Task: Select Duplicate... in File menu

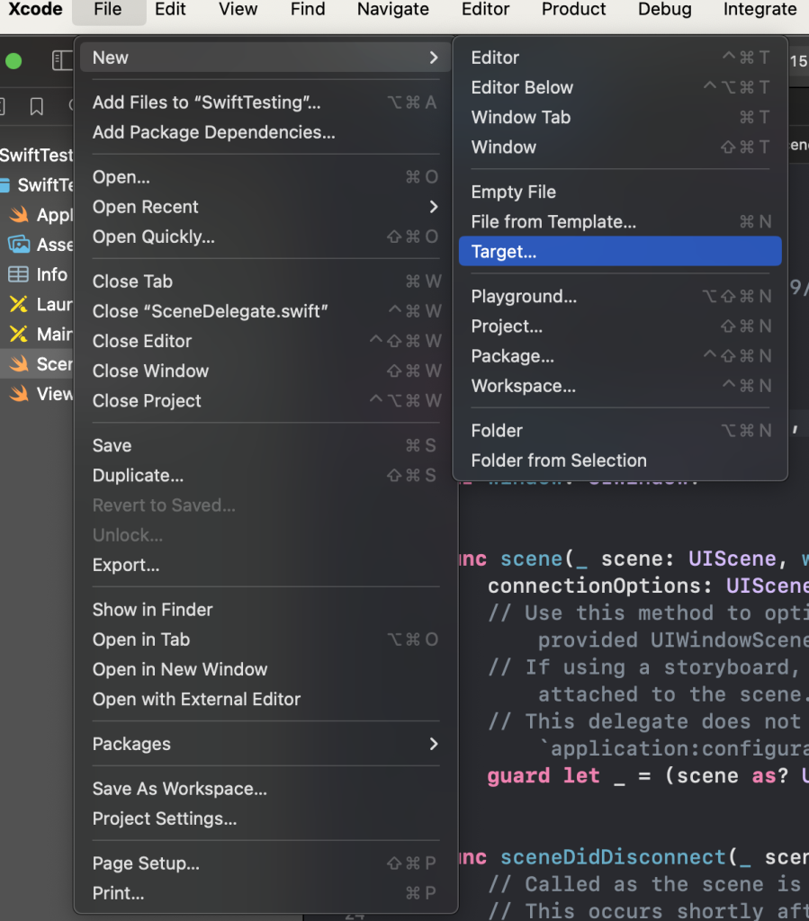Action: 266,475
